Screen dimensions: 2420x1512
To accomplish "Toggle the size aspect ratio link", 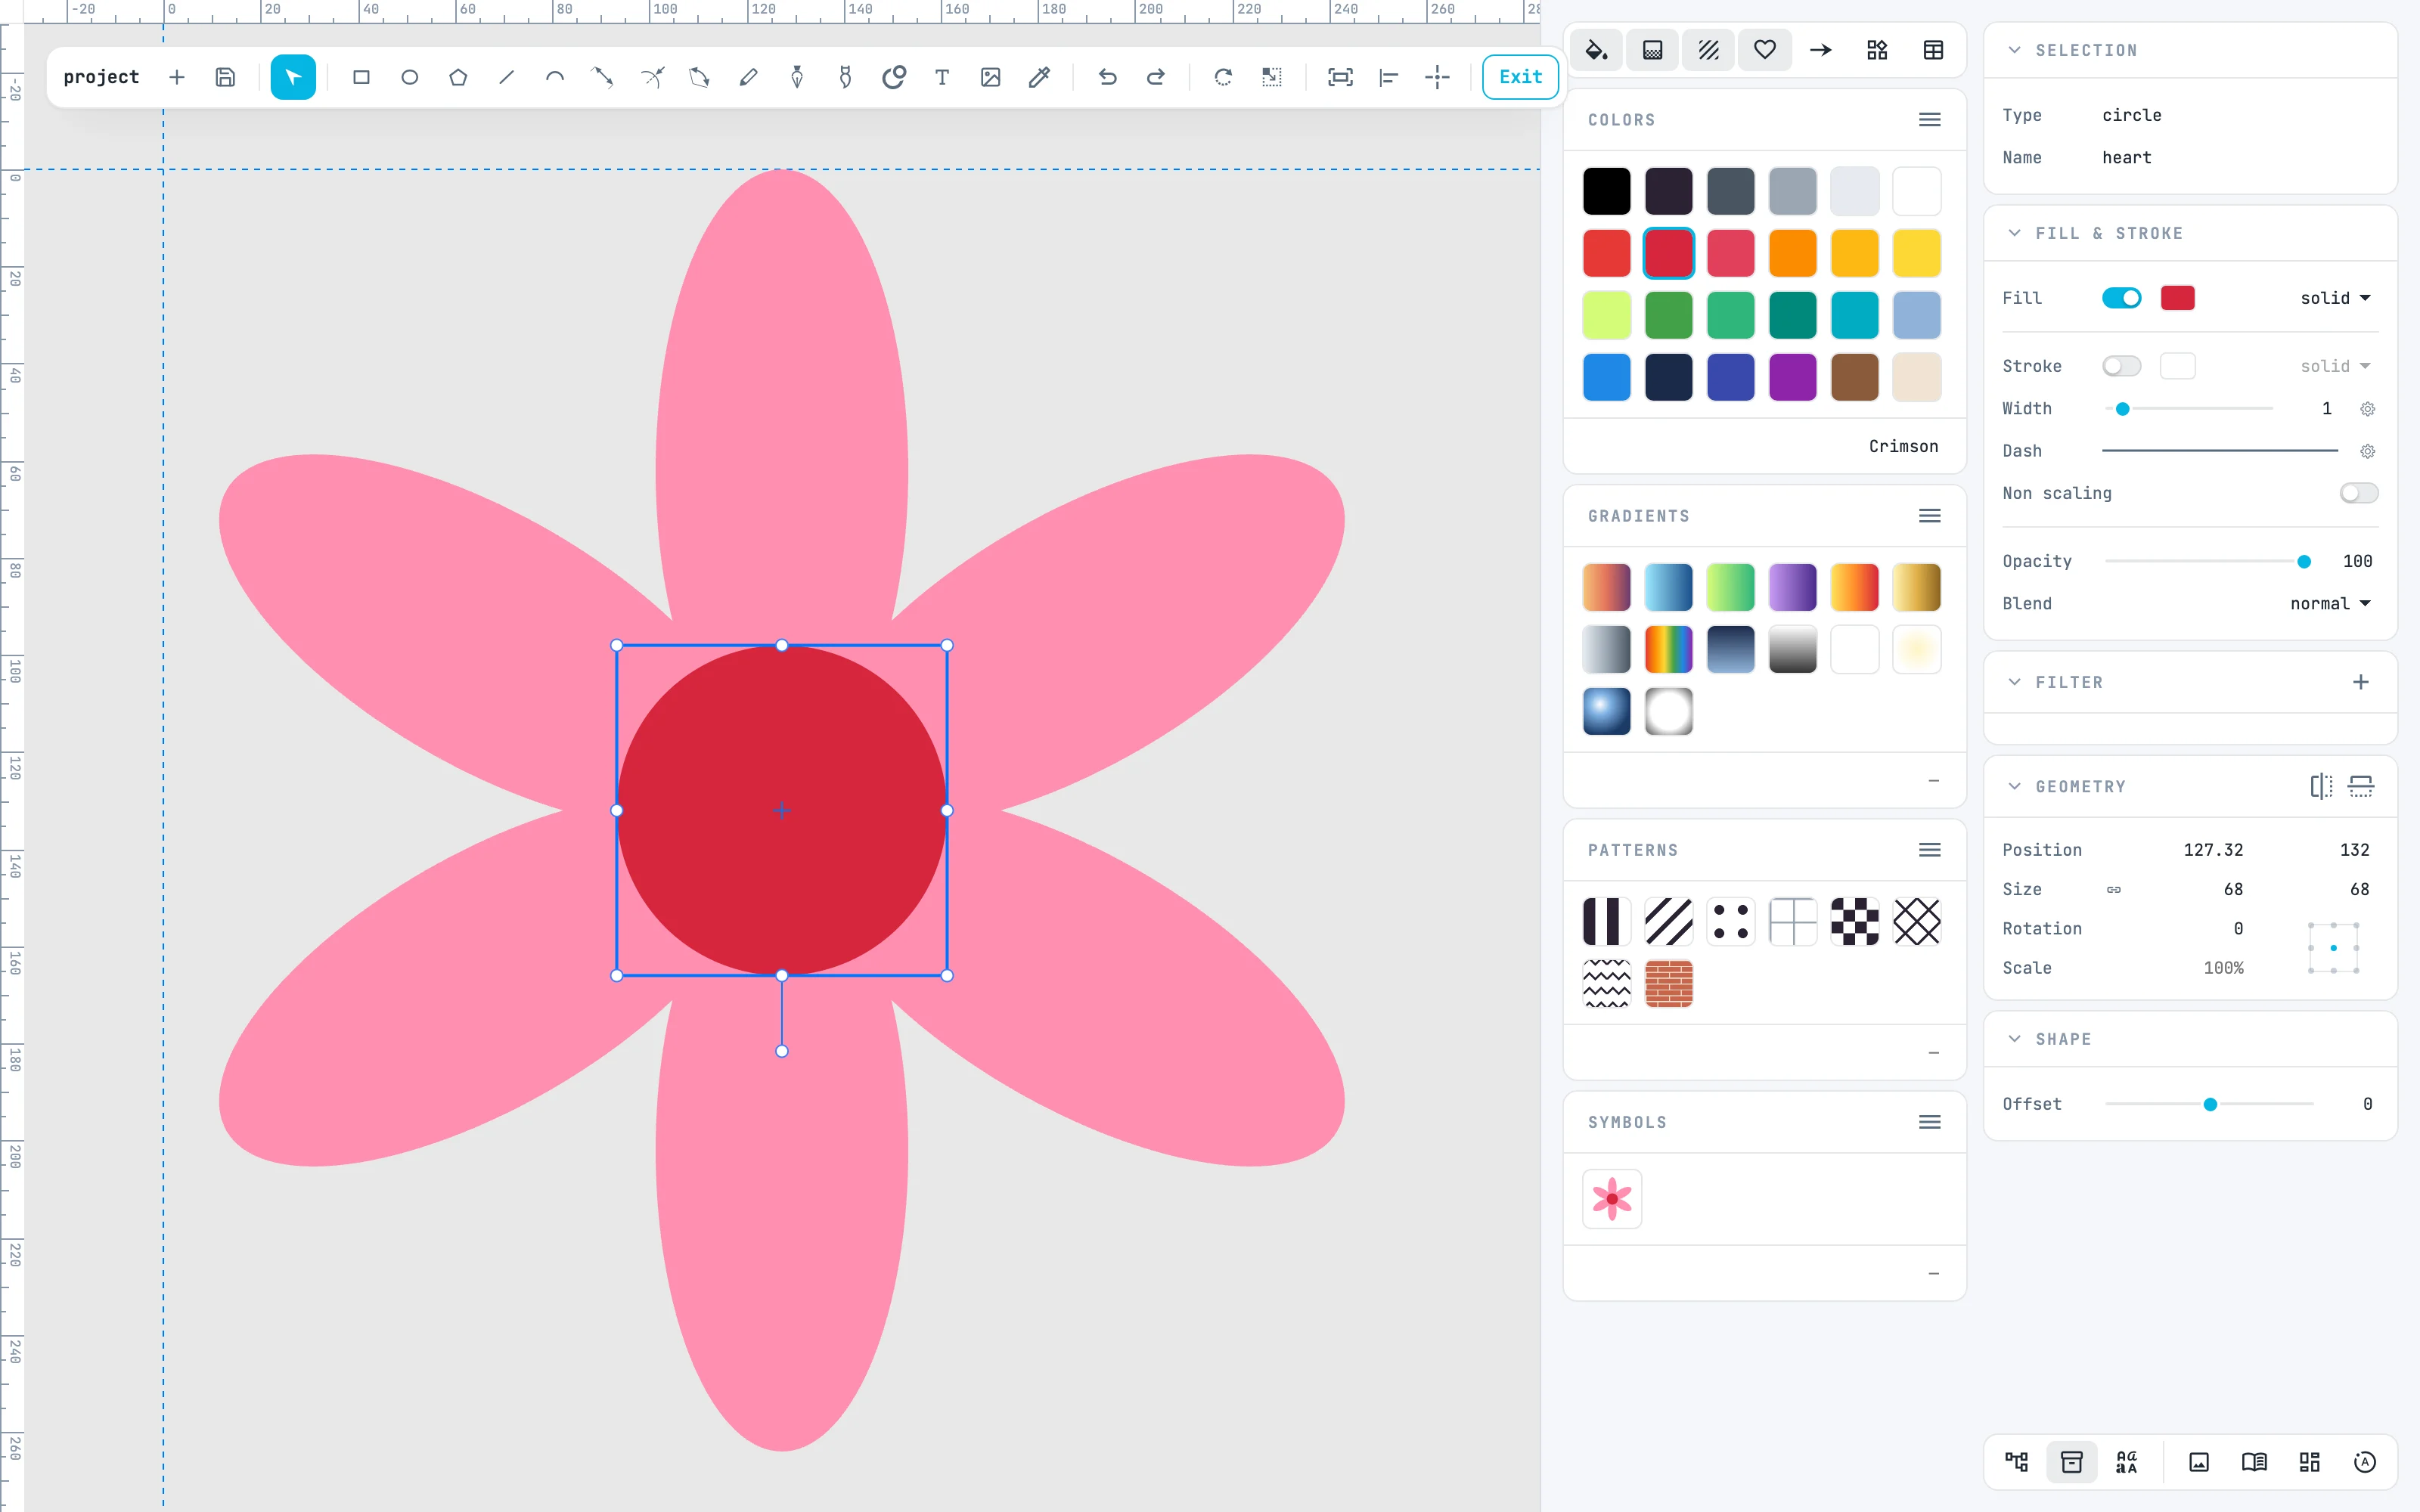I will coord(2113,889).
